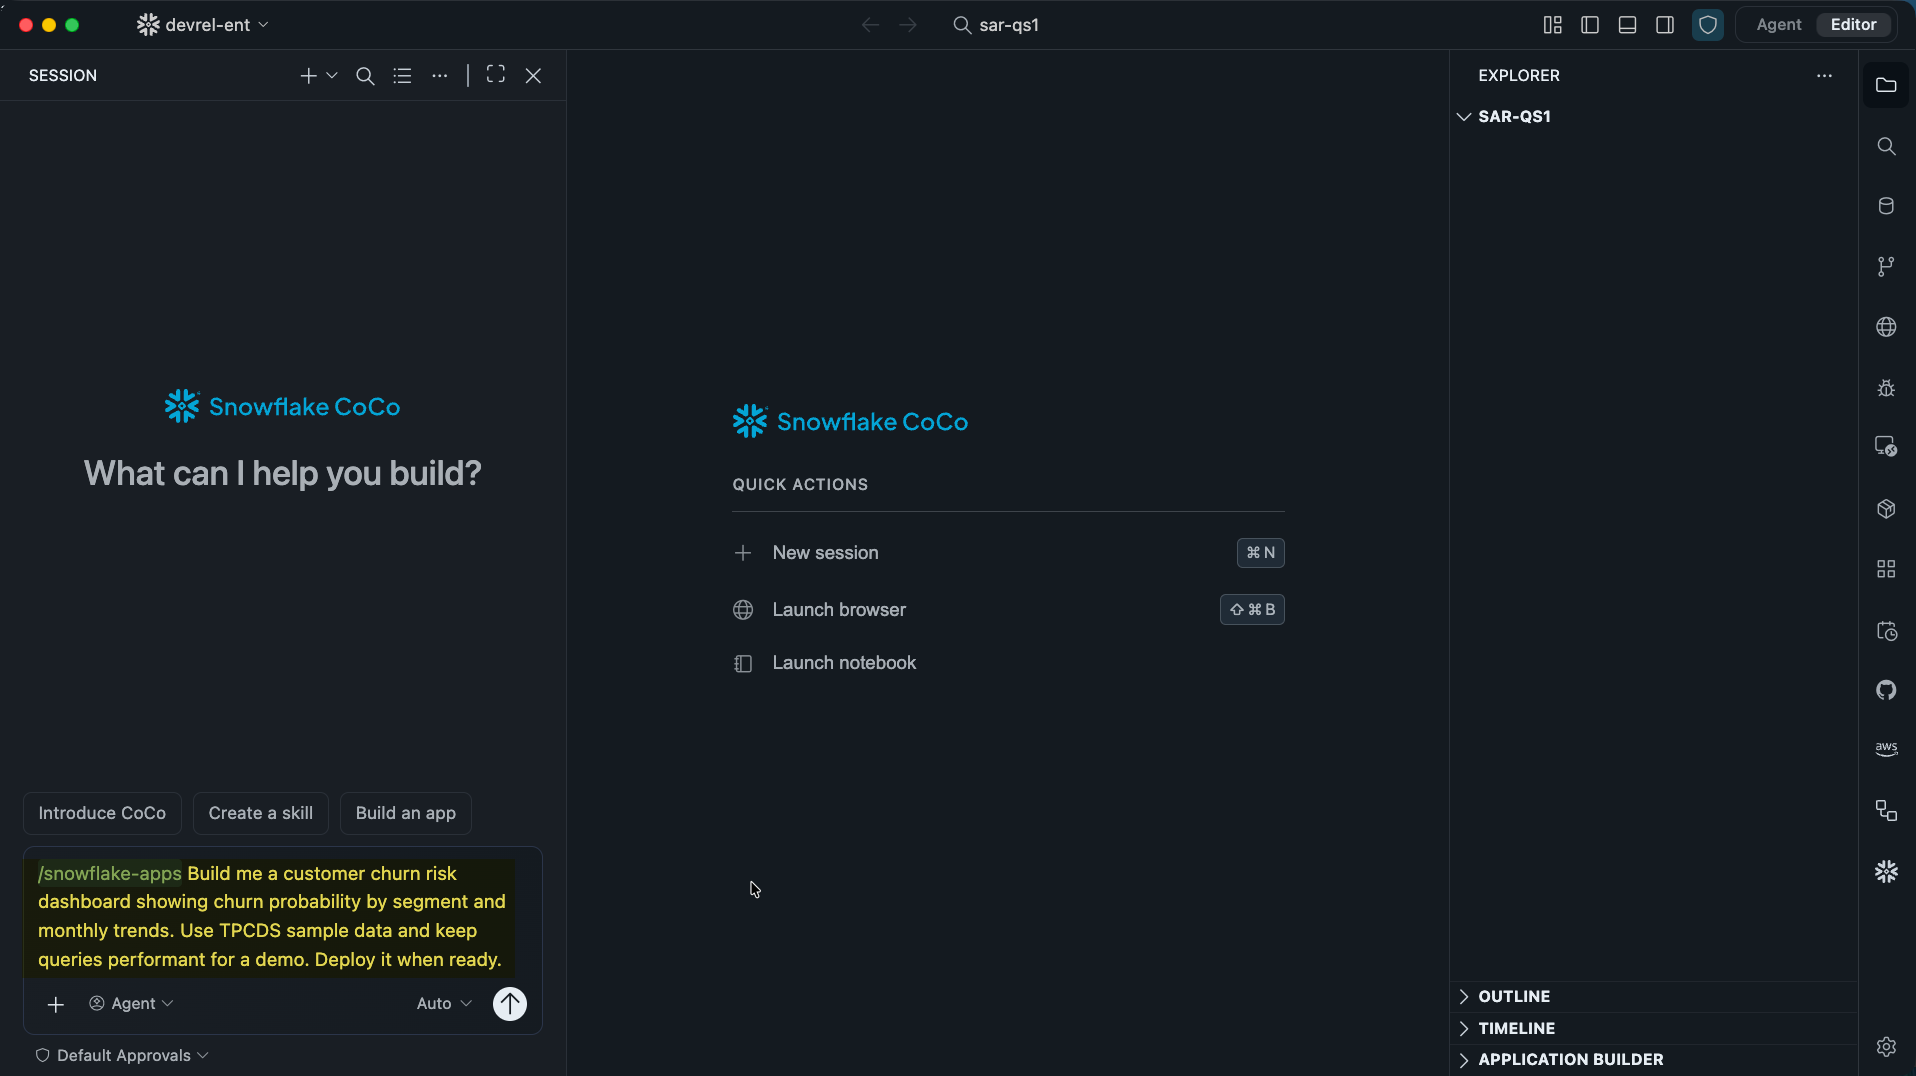Open session list icon in Session header
The width and height of the screenshot is (1916, 1076).
click(x=402, y=76)
